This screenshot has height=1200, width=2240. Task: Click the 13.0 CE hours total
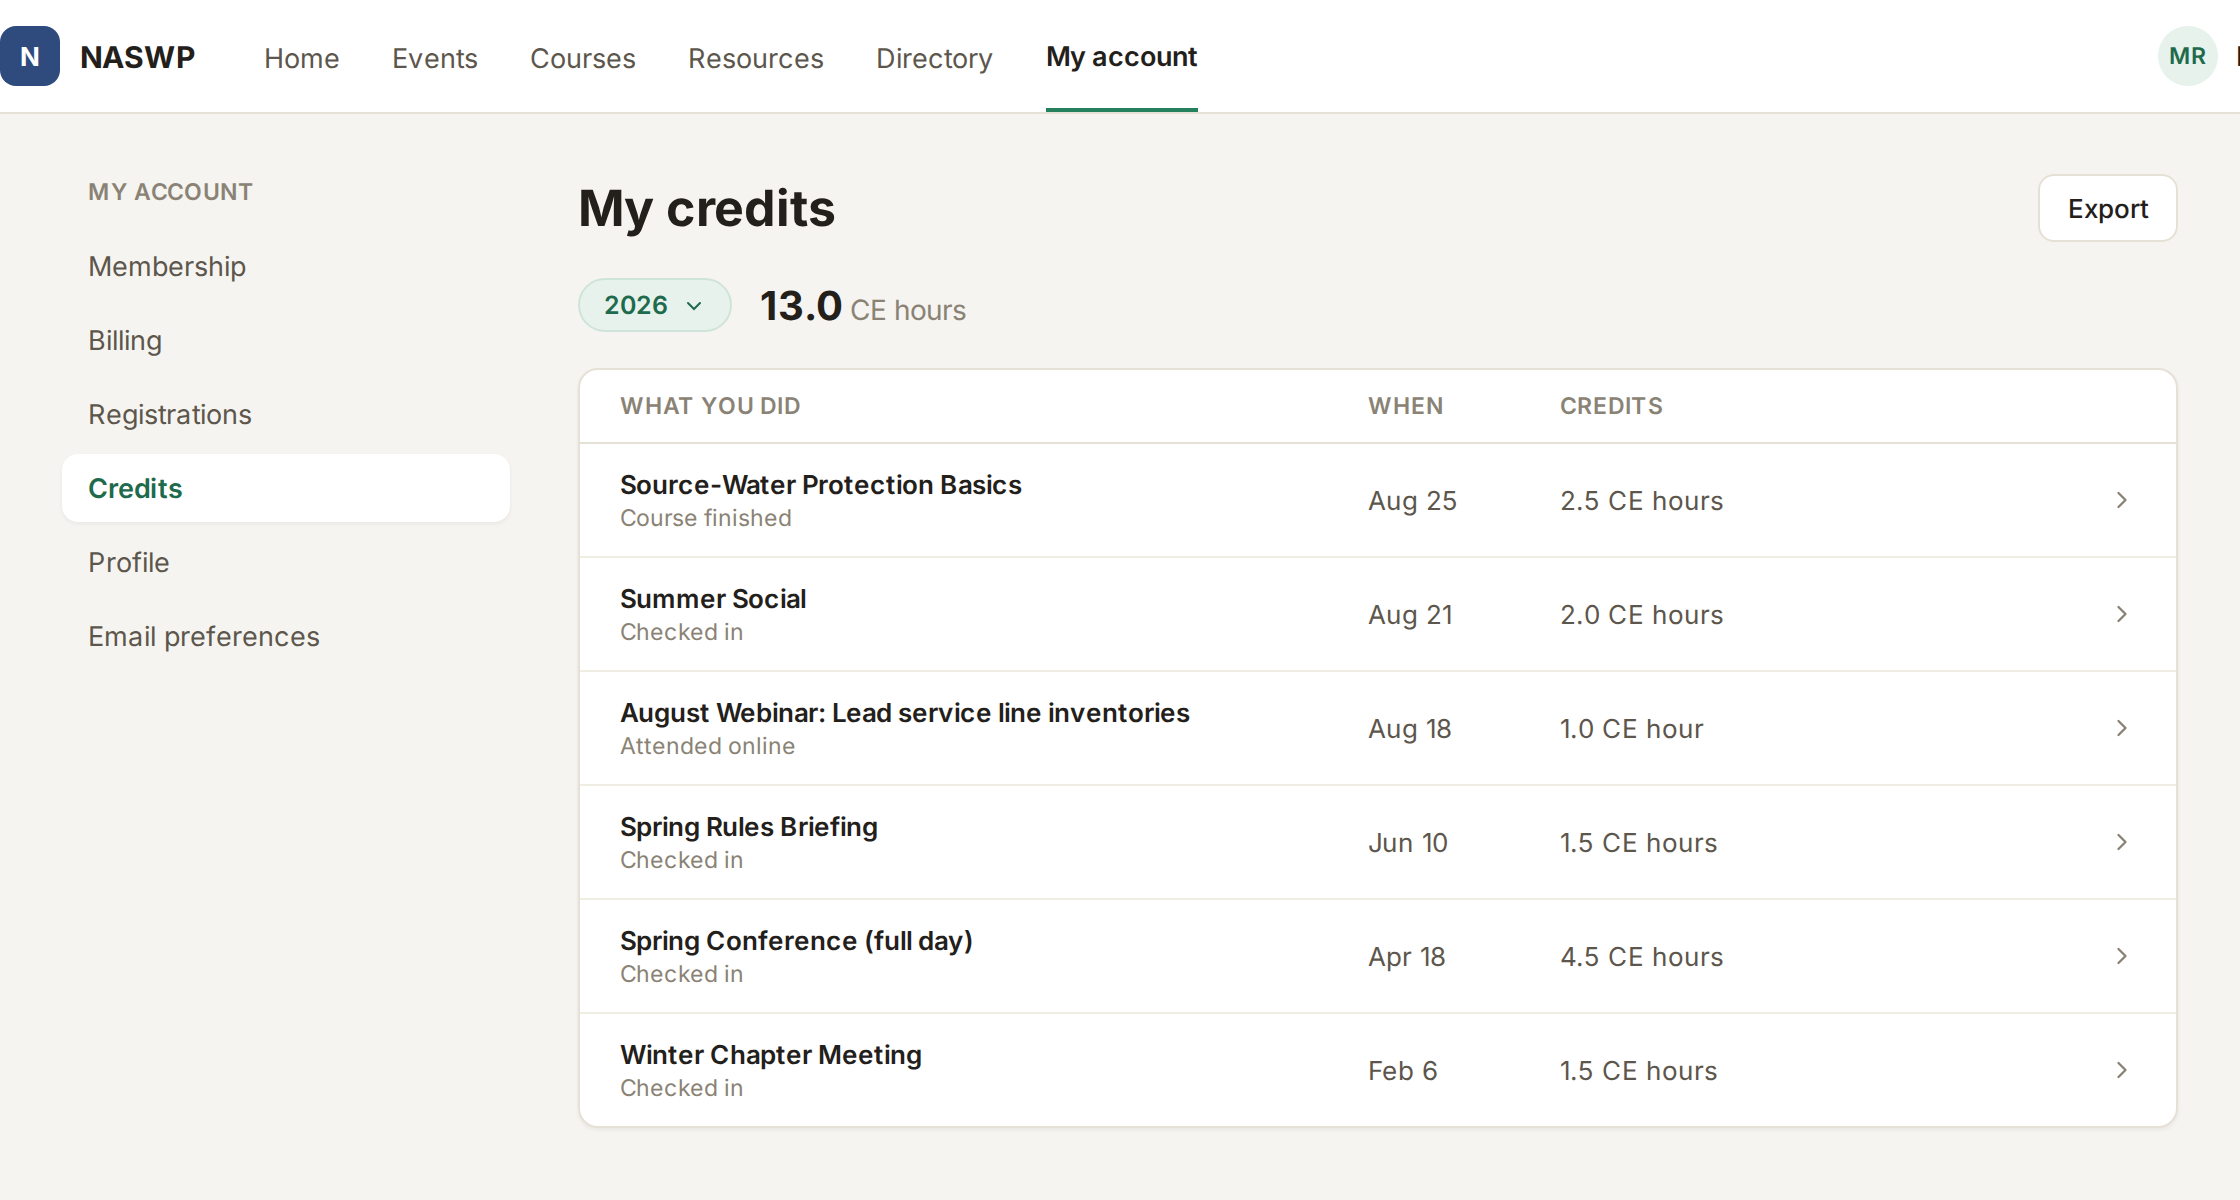tap(863, 306)
